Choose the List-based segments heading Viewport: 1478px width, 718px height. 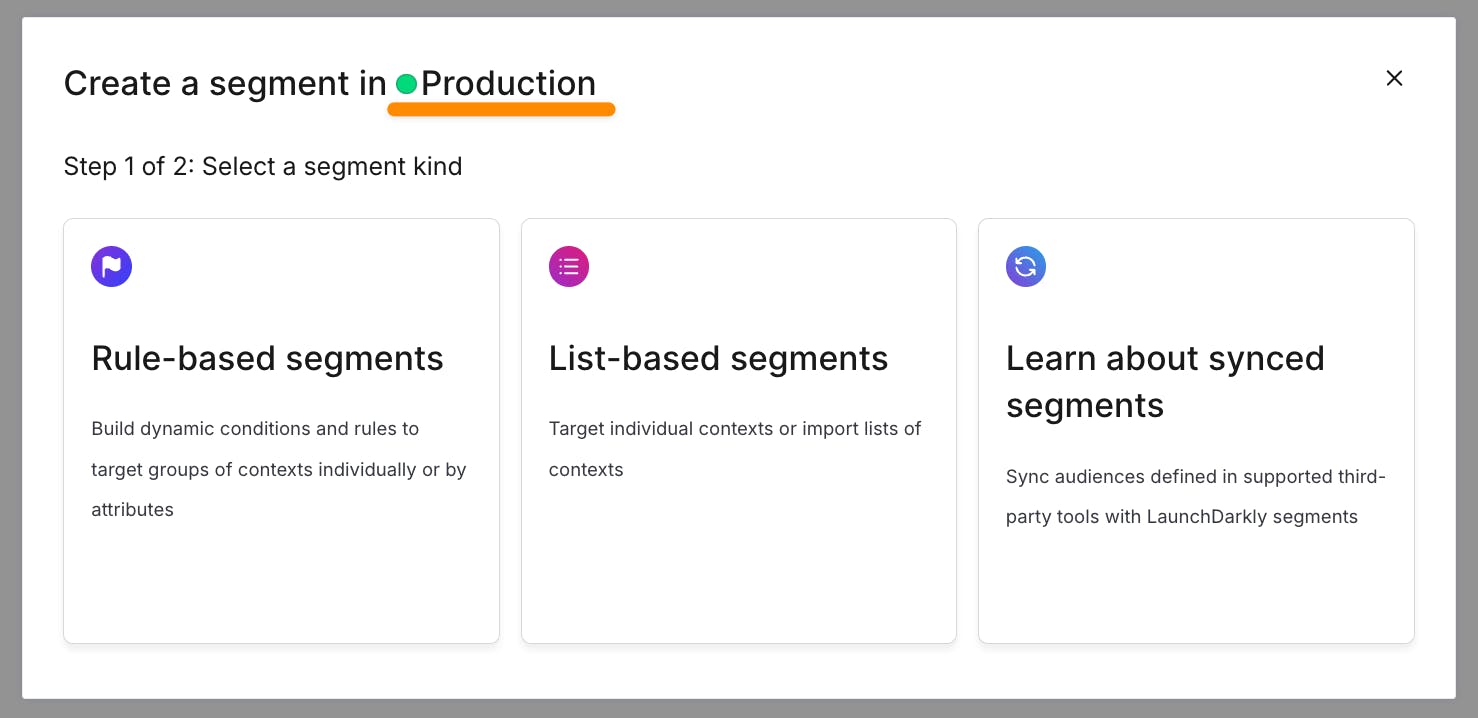718,358
